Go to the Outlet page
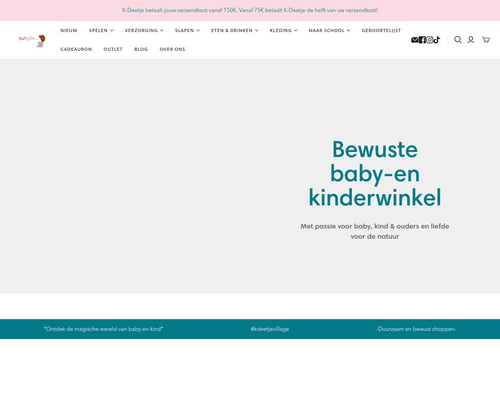This screenshot has width=500, height=400. click(113, 49)
